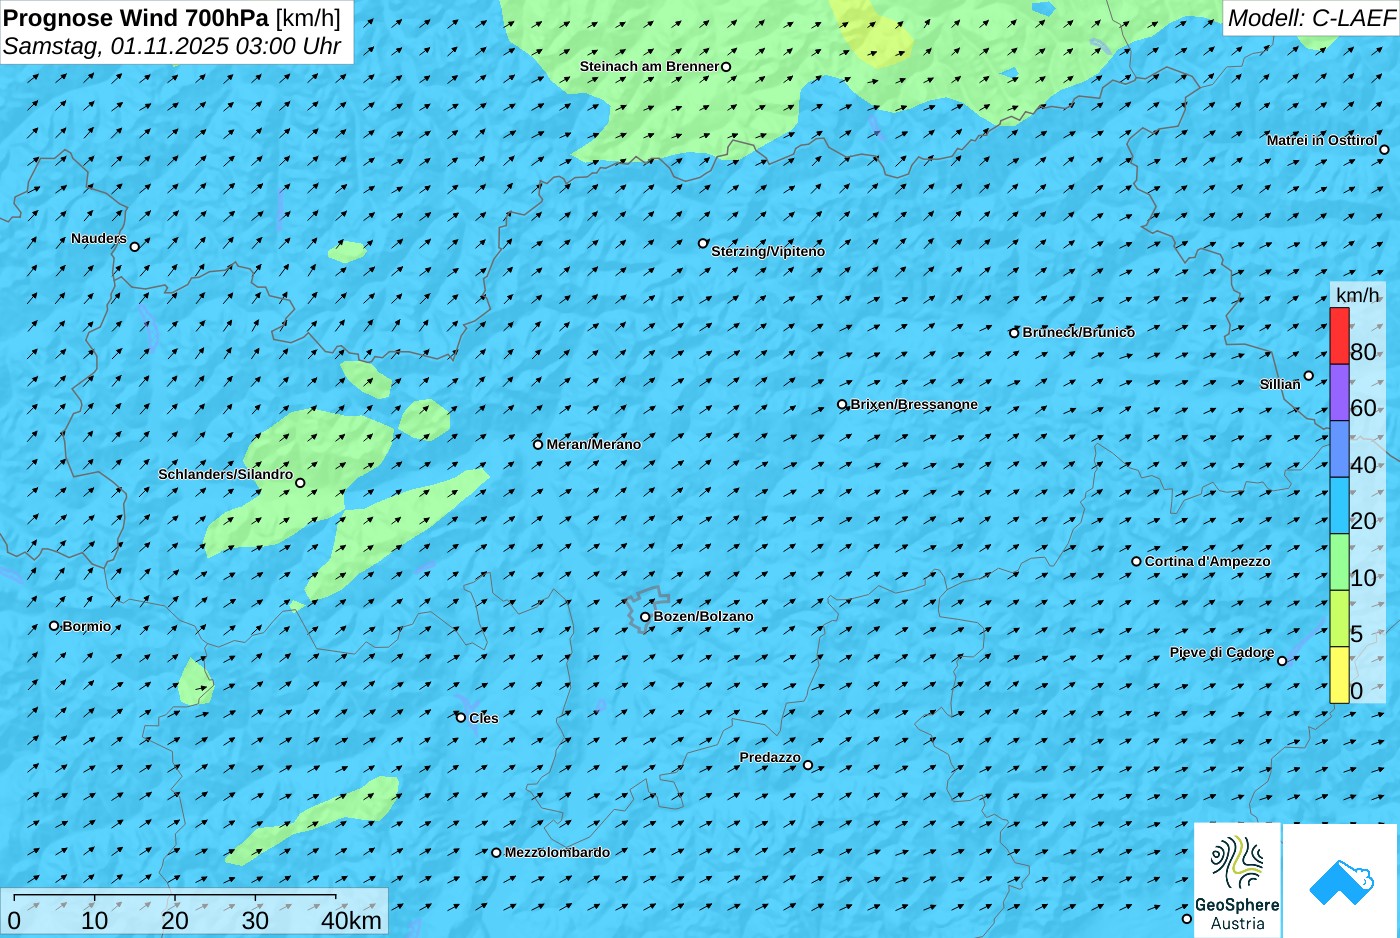Select the Matrei in Osttirol map marker

[1384, 150]
